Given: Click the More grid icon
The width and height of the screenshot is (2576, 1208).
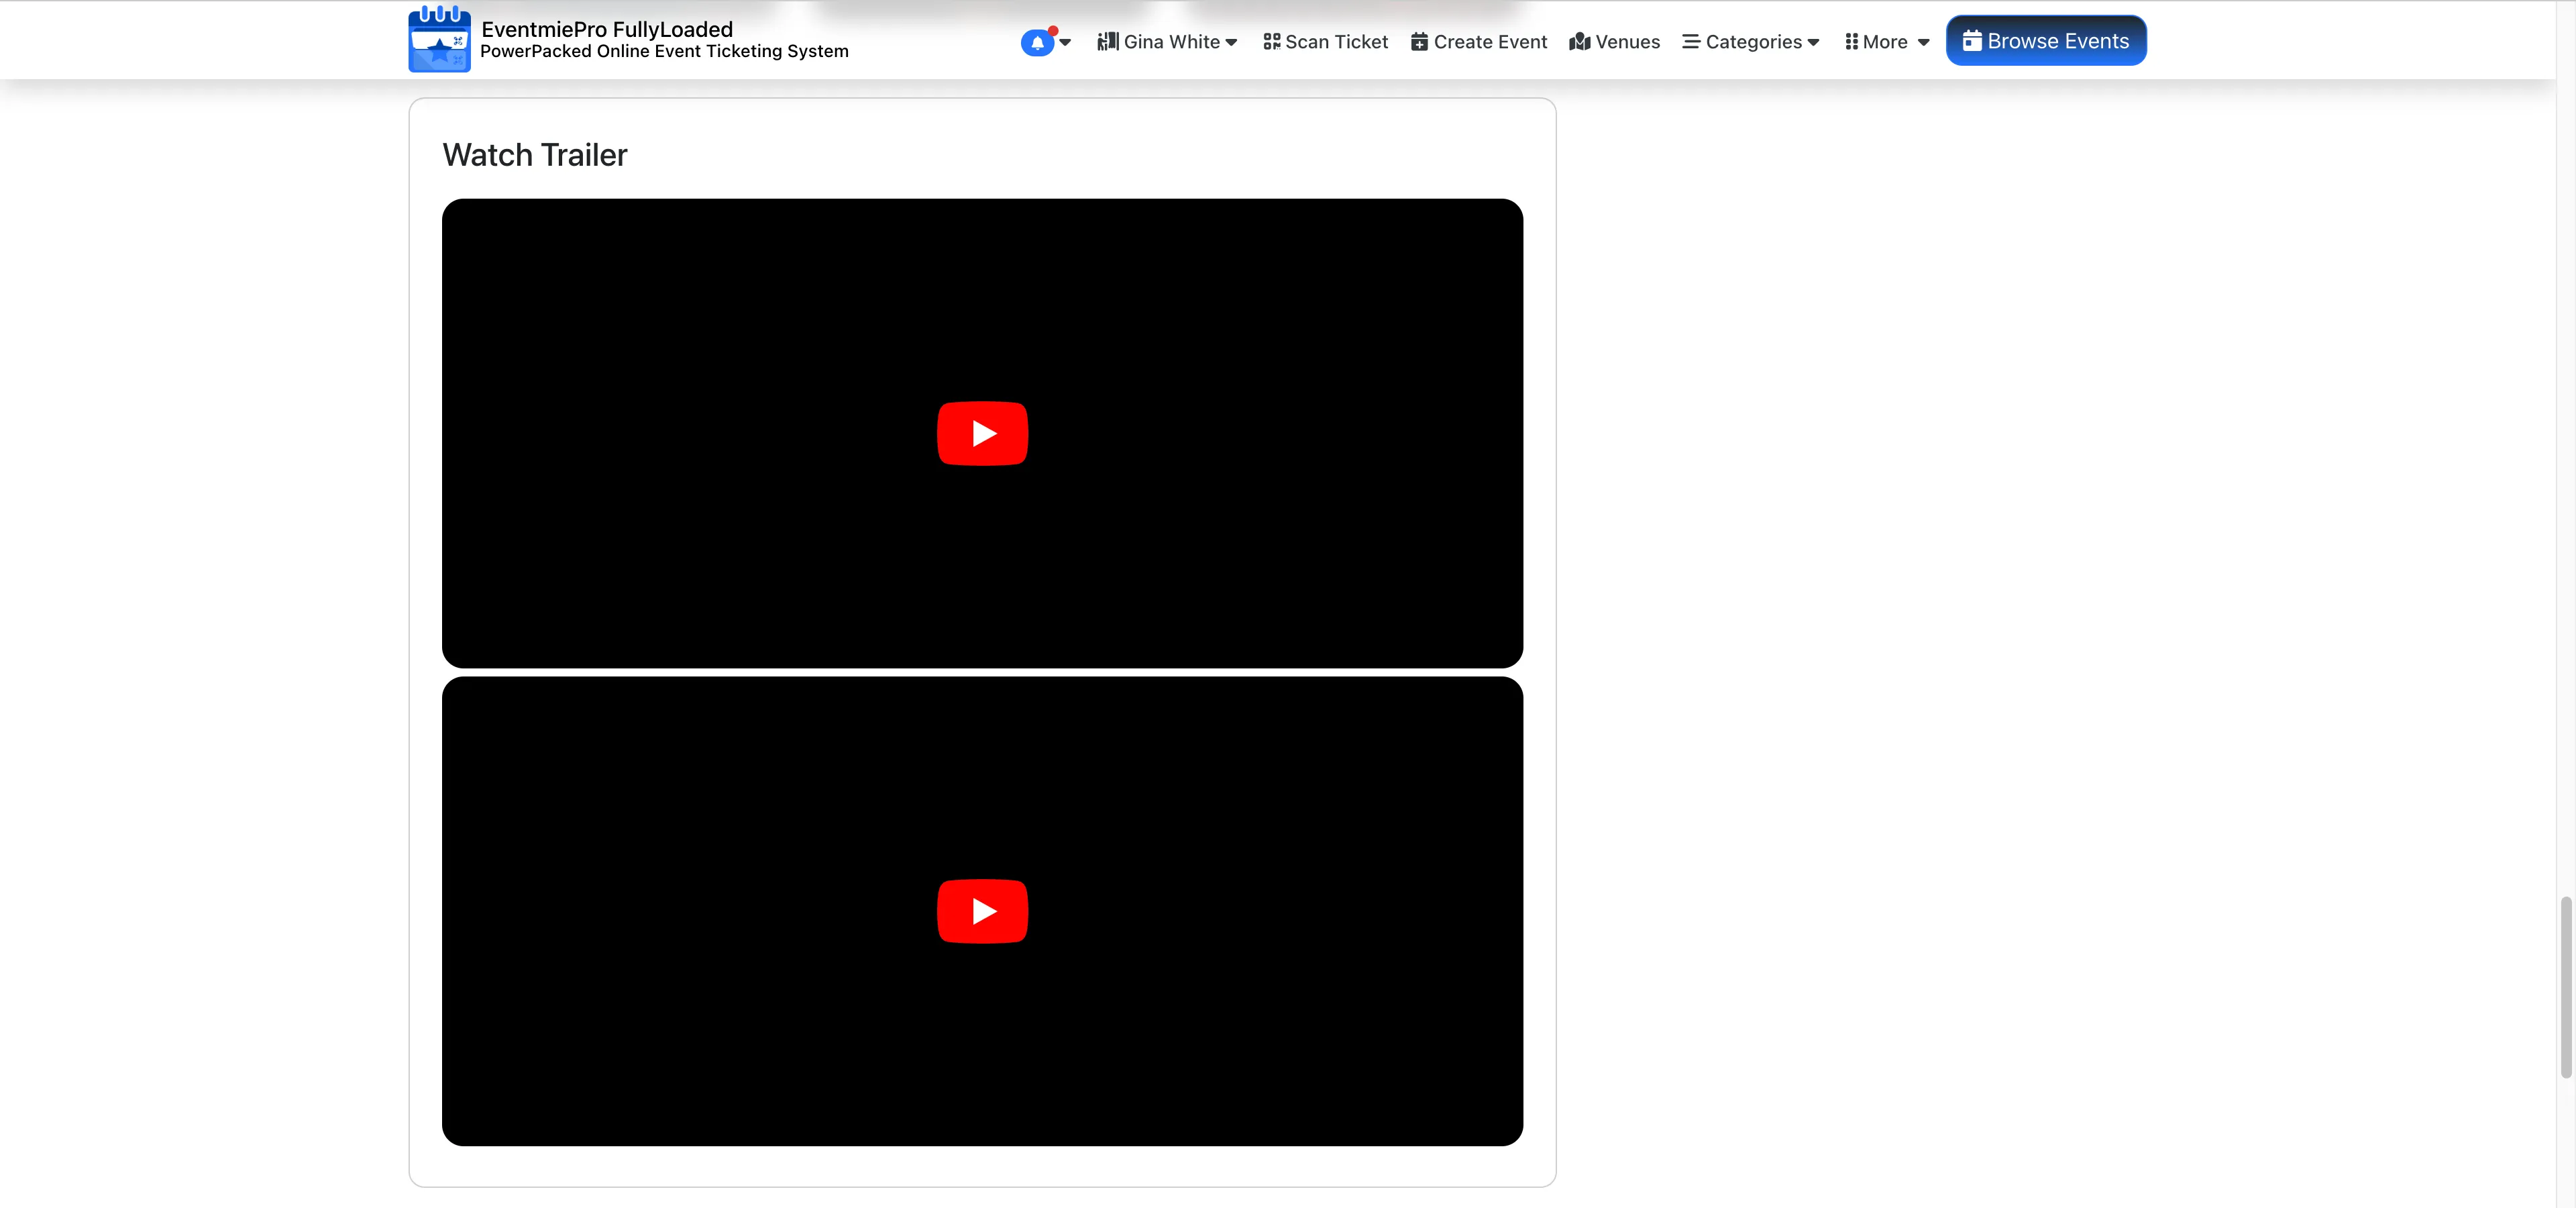Looking at the screenshot, I should (x=1851, y=42).
